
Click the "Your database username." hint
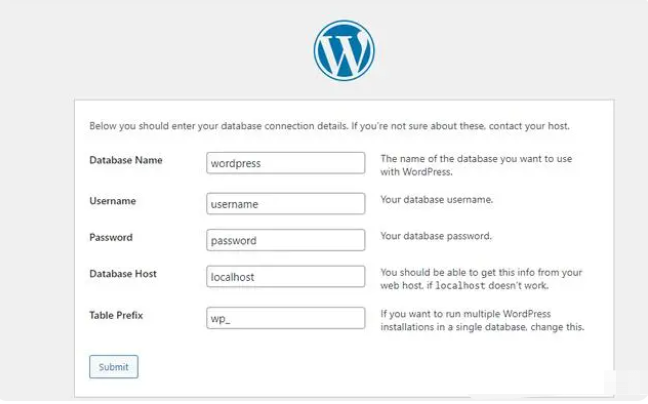tap(437, 200)
